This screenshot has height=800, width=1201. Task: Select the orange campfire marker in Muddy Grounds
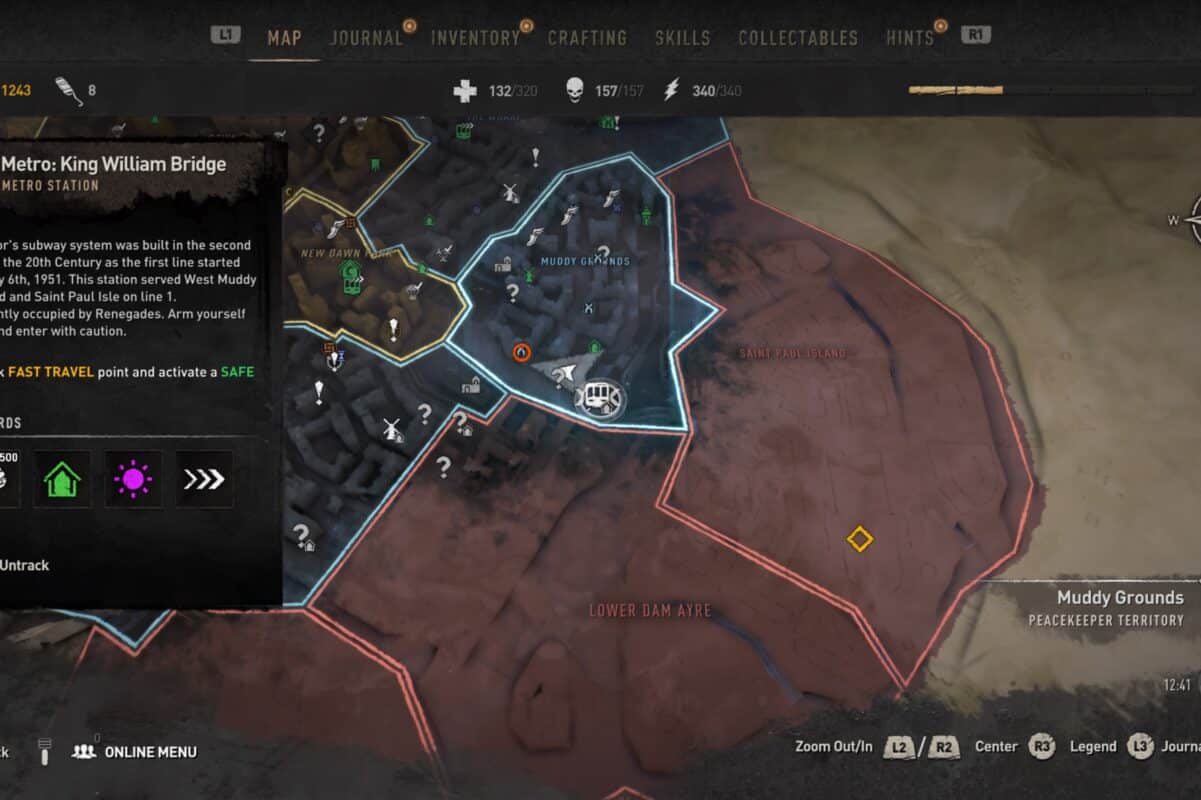(521, 352)
